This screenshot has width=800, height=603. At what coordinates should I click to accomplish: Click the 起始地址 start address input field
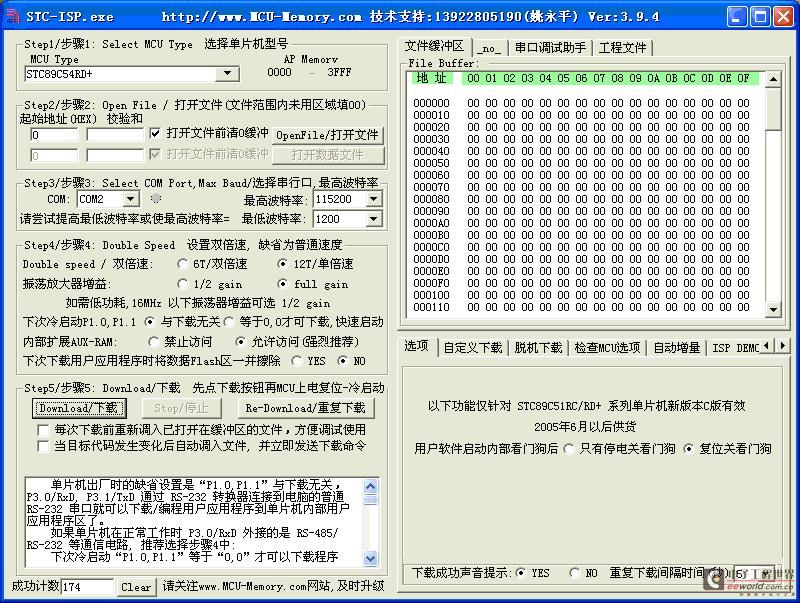pos(53,134)
